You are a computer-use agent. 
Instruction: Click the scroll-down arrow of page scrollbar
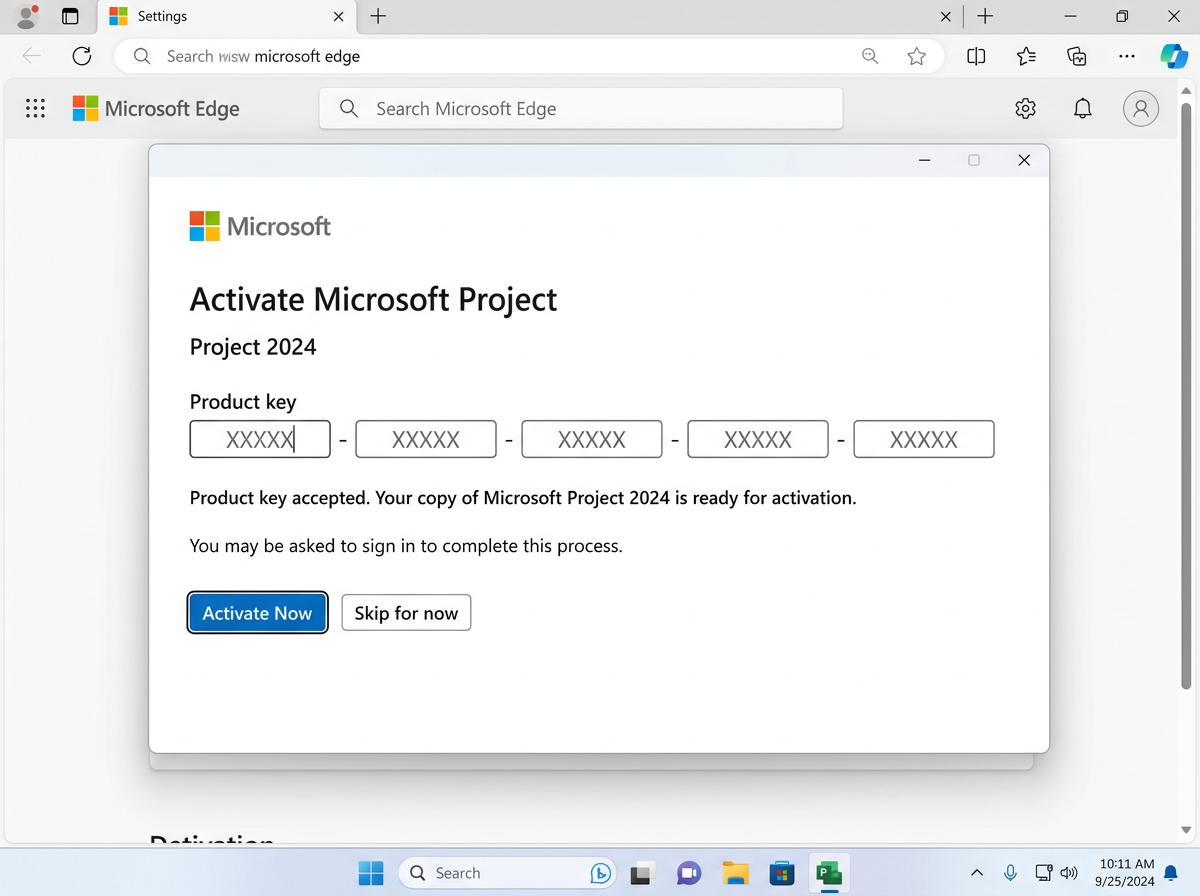(x=1186, y=830)
